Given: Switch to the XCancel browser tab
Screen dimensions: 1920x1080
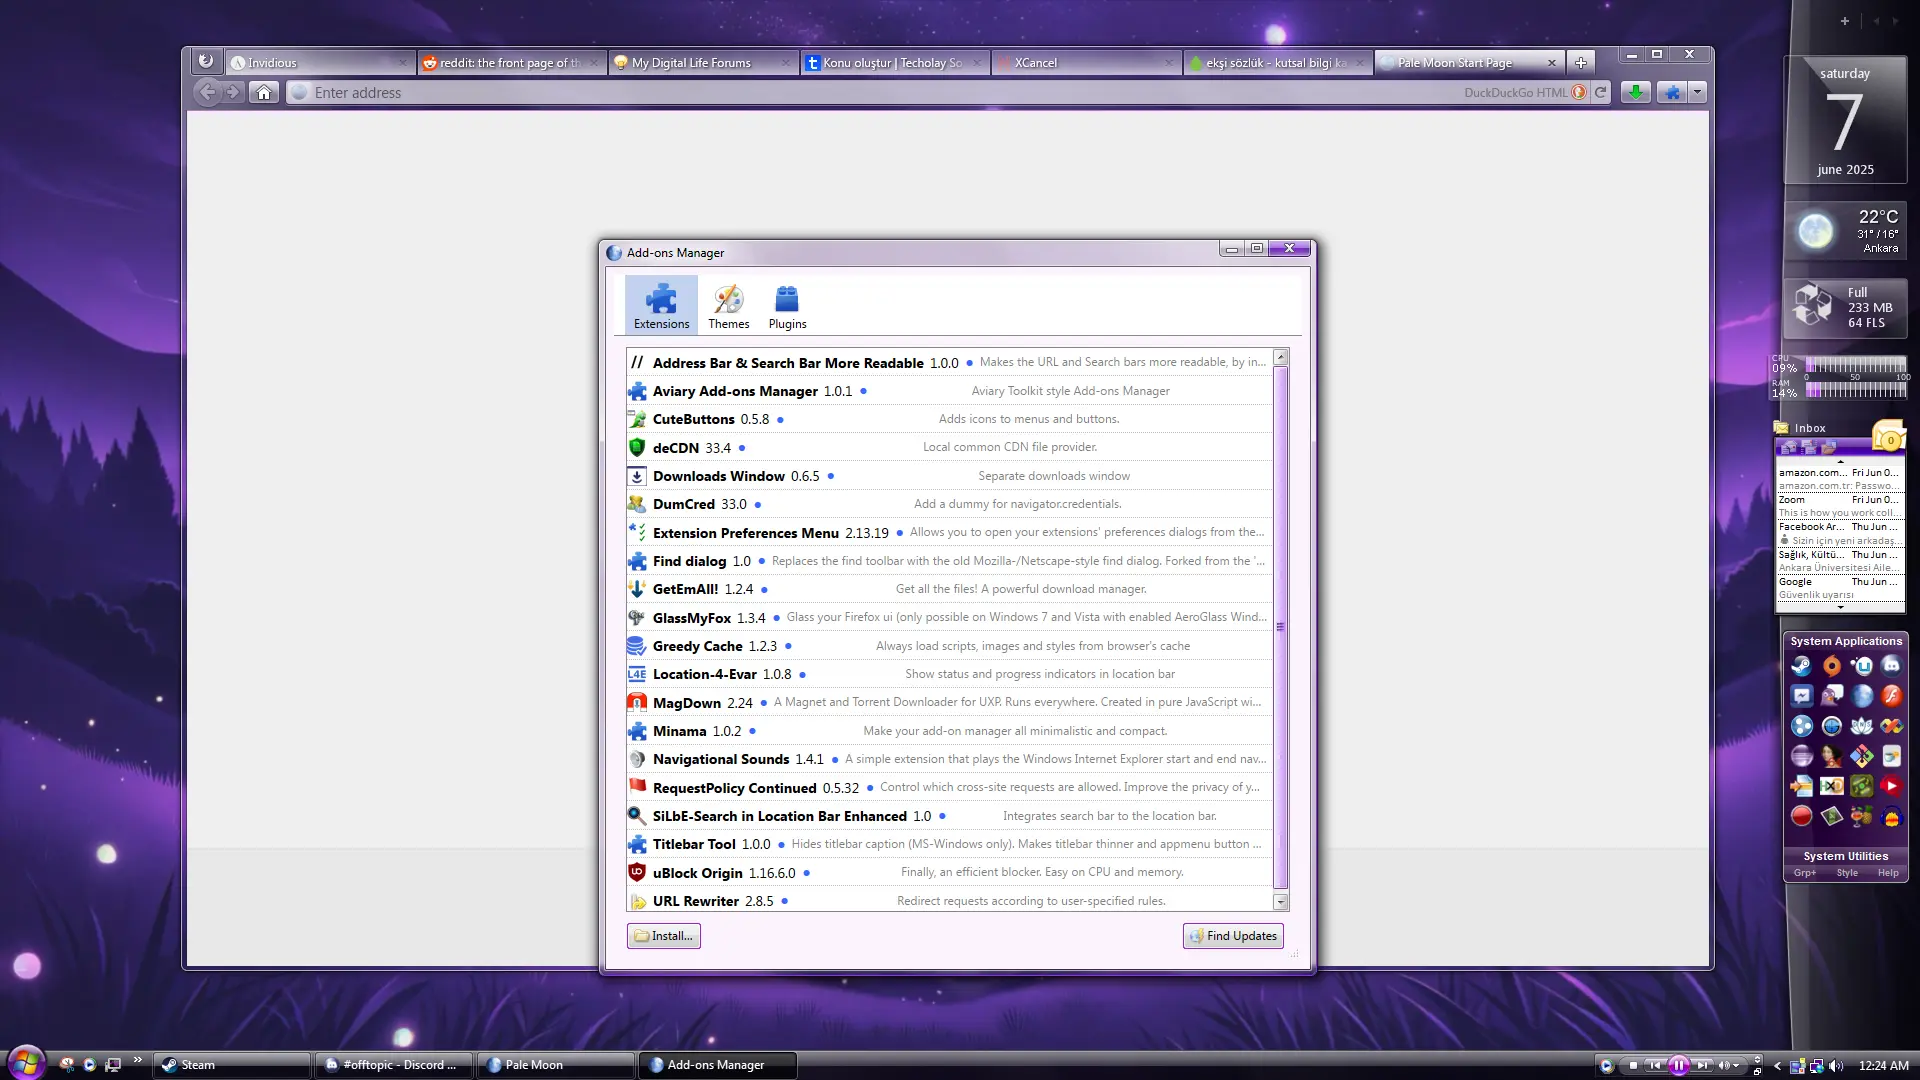Looking at the screenshot, I should [1087, 62].
